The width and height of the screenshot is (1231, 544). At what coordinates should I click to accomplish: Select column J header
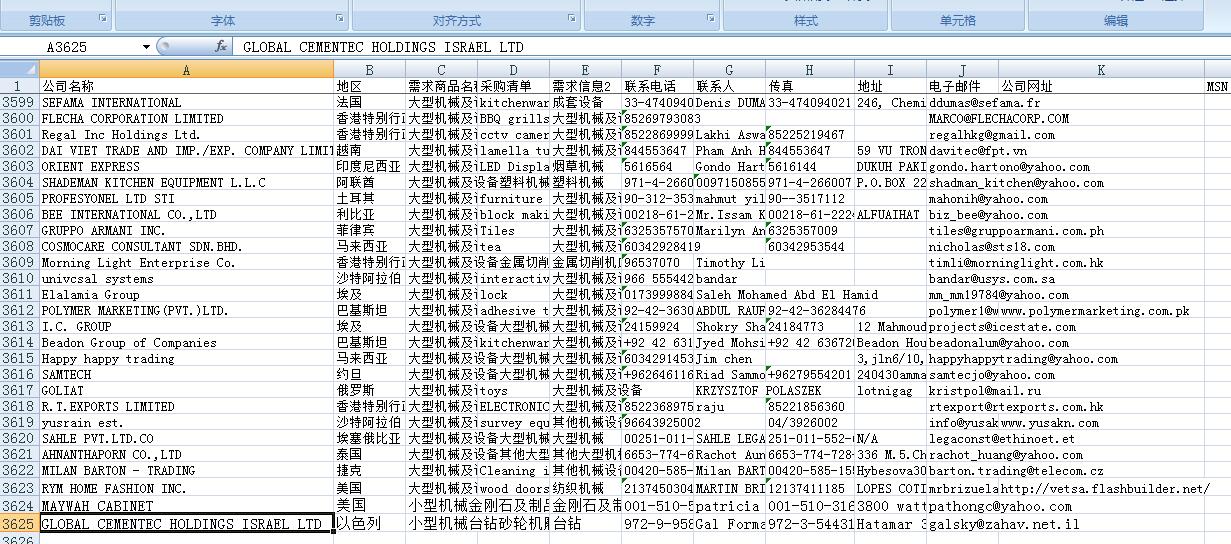[962, 69]
